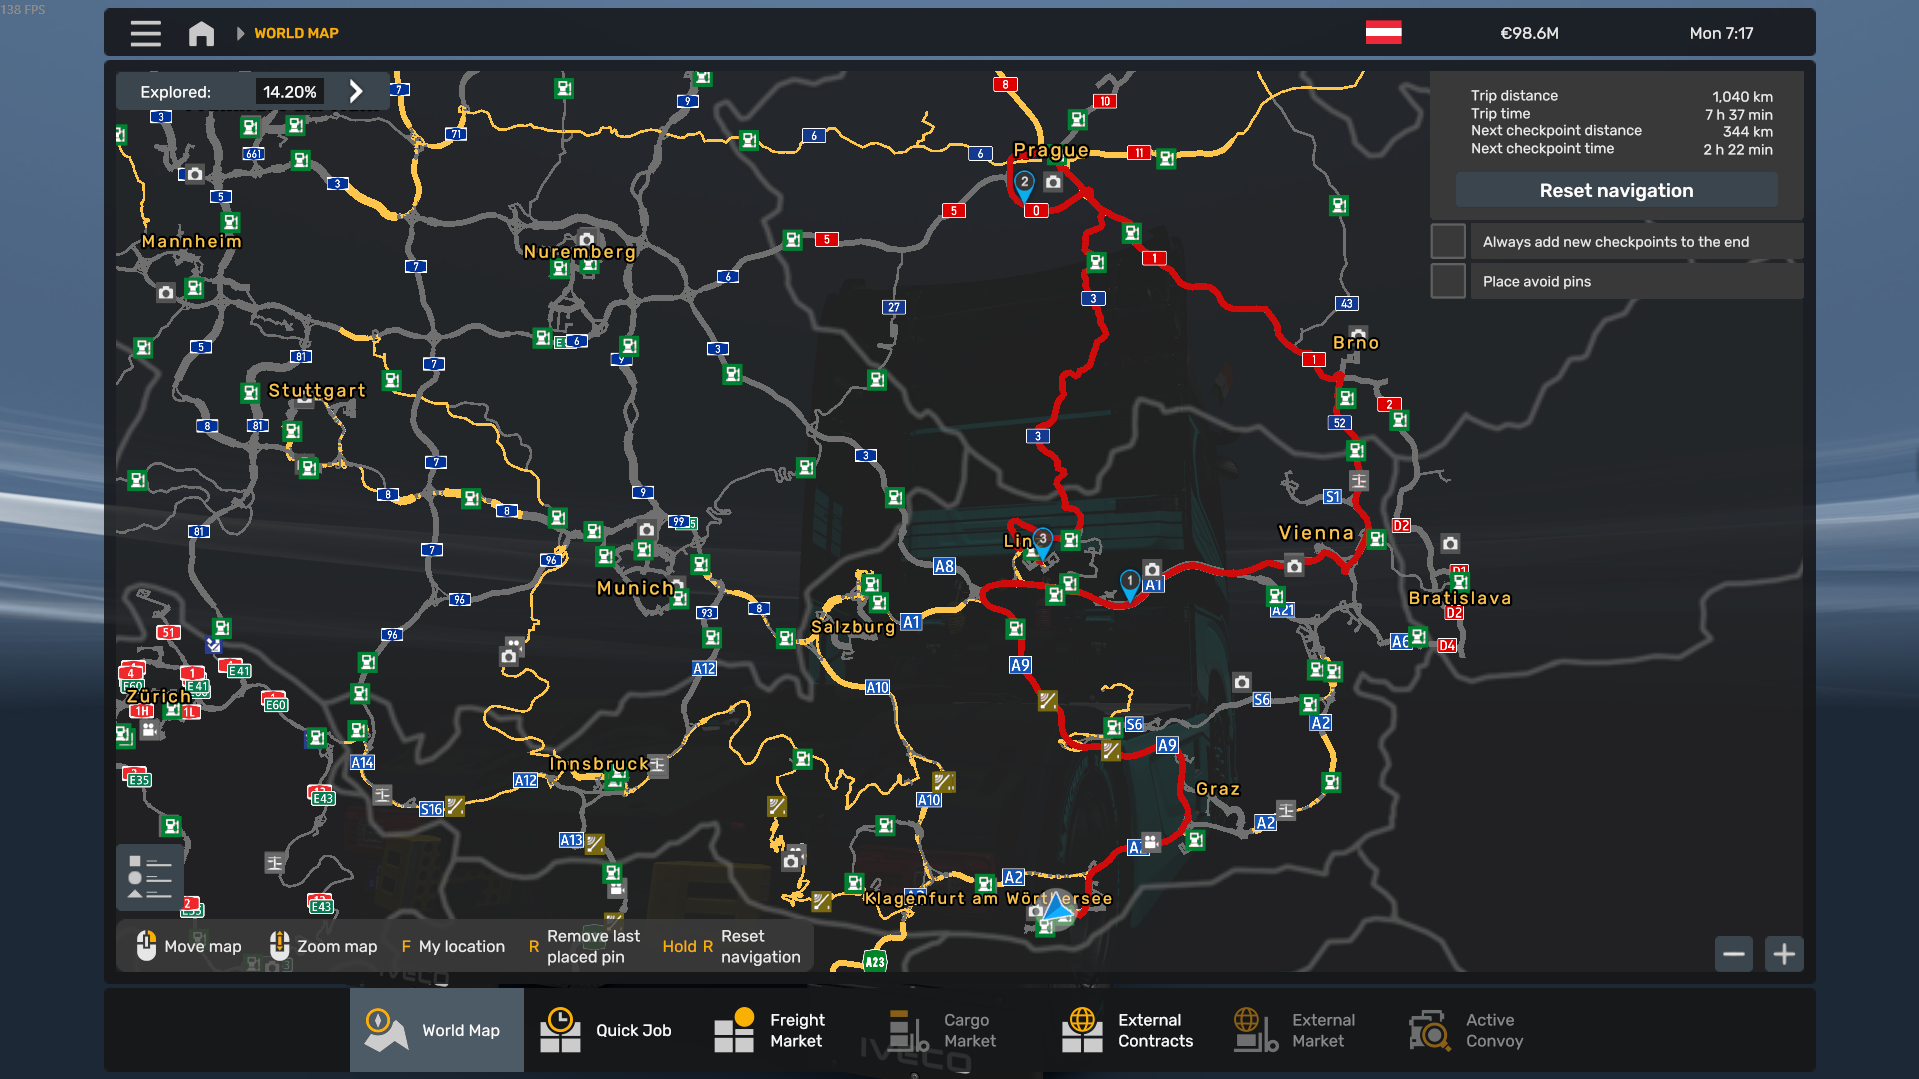Open the Freight Market tab
This screenshot has height=1079, width=1919.
[784, 1030]
